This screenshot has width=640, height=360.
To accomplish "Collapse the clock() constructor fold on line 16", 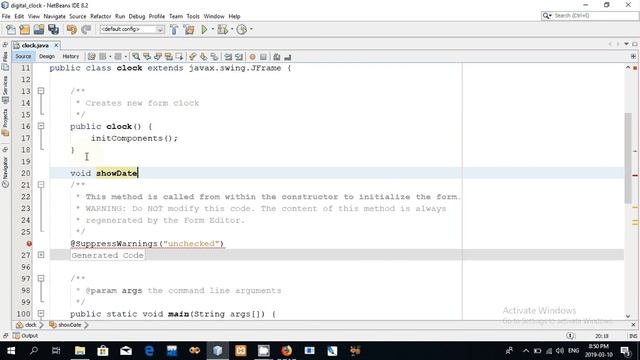I will coord(41,126).
